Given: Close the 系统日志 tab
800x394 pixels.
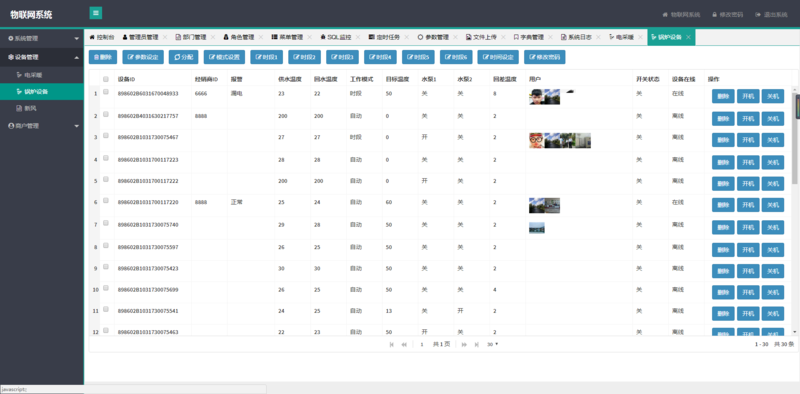Looking at the screenshot, I should pyautogui.click(x=598, y=37).
